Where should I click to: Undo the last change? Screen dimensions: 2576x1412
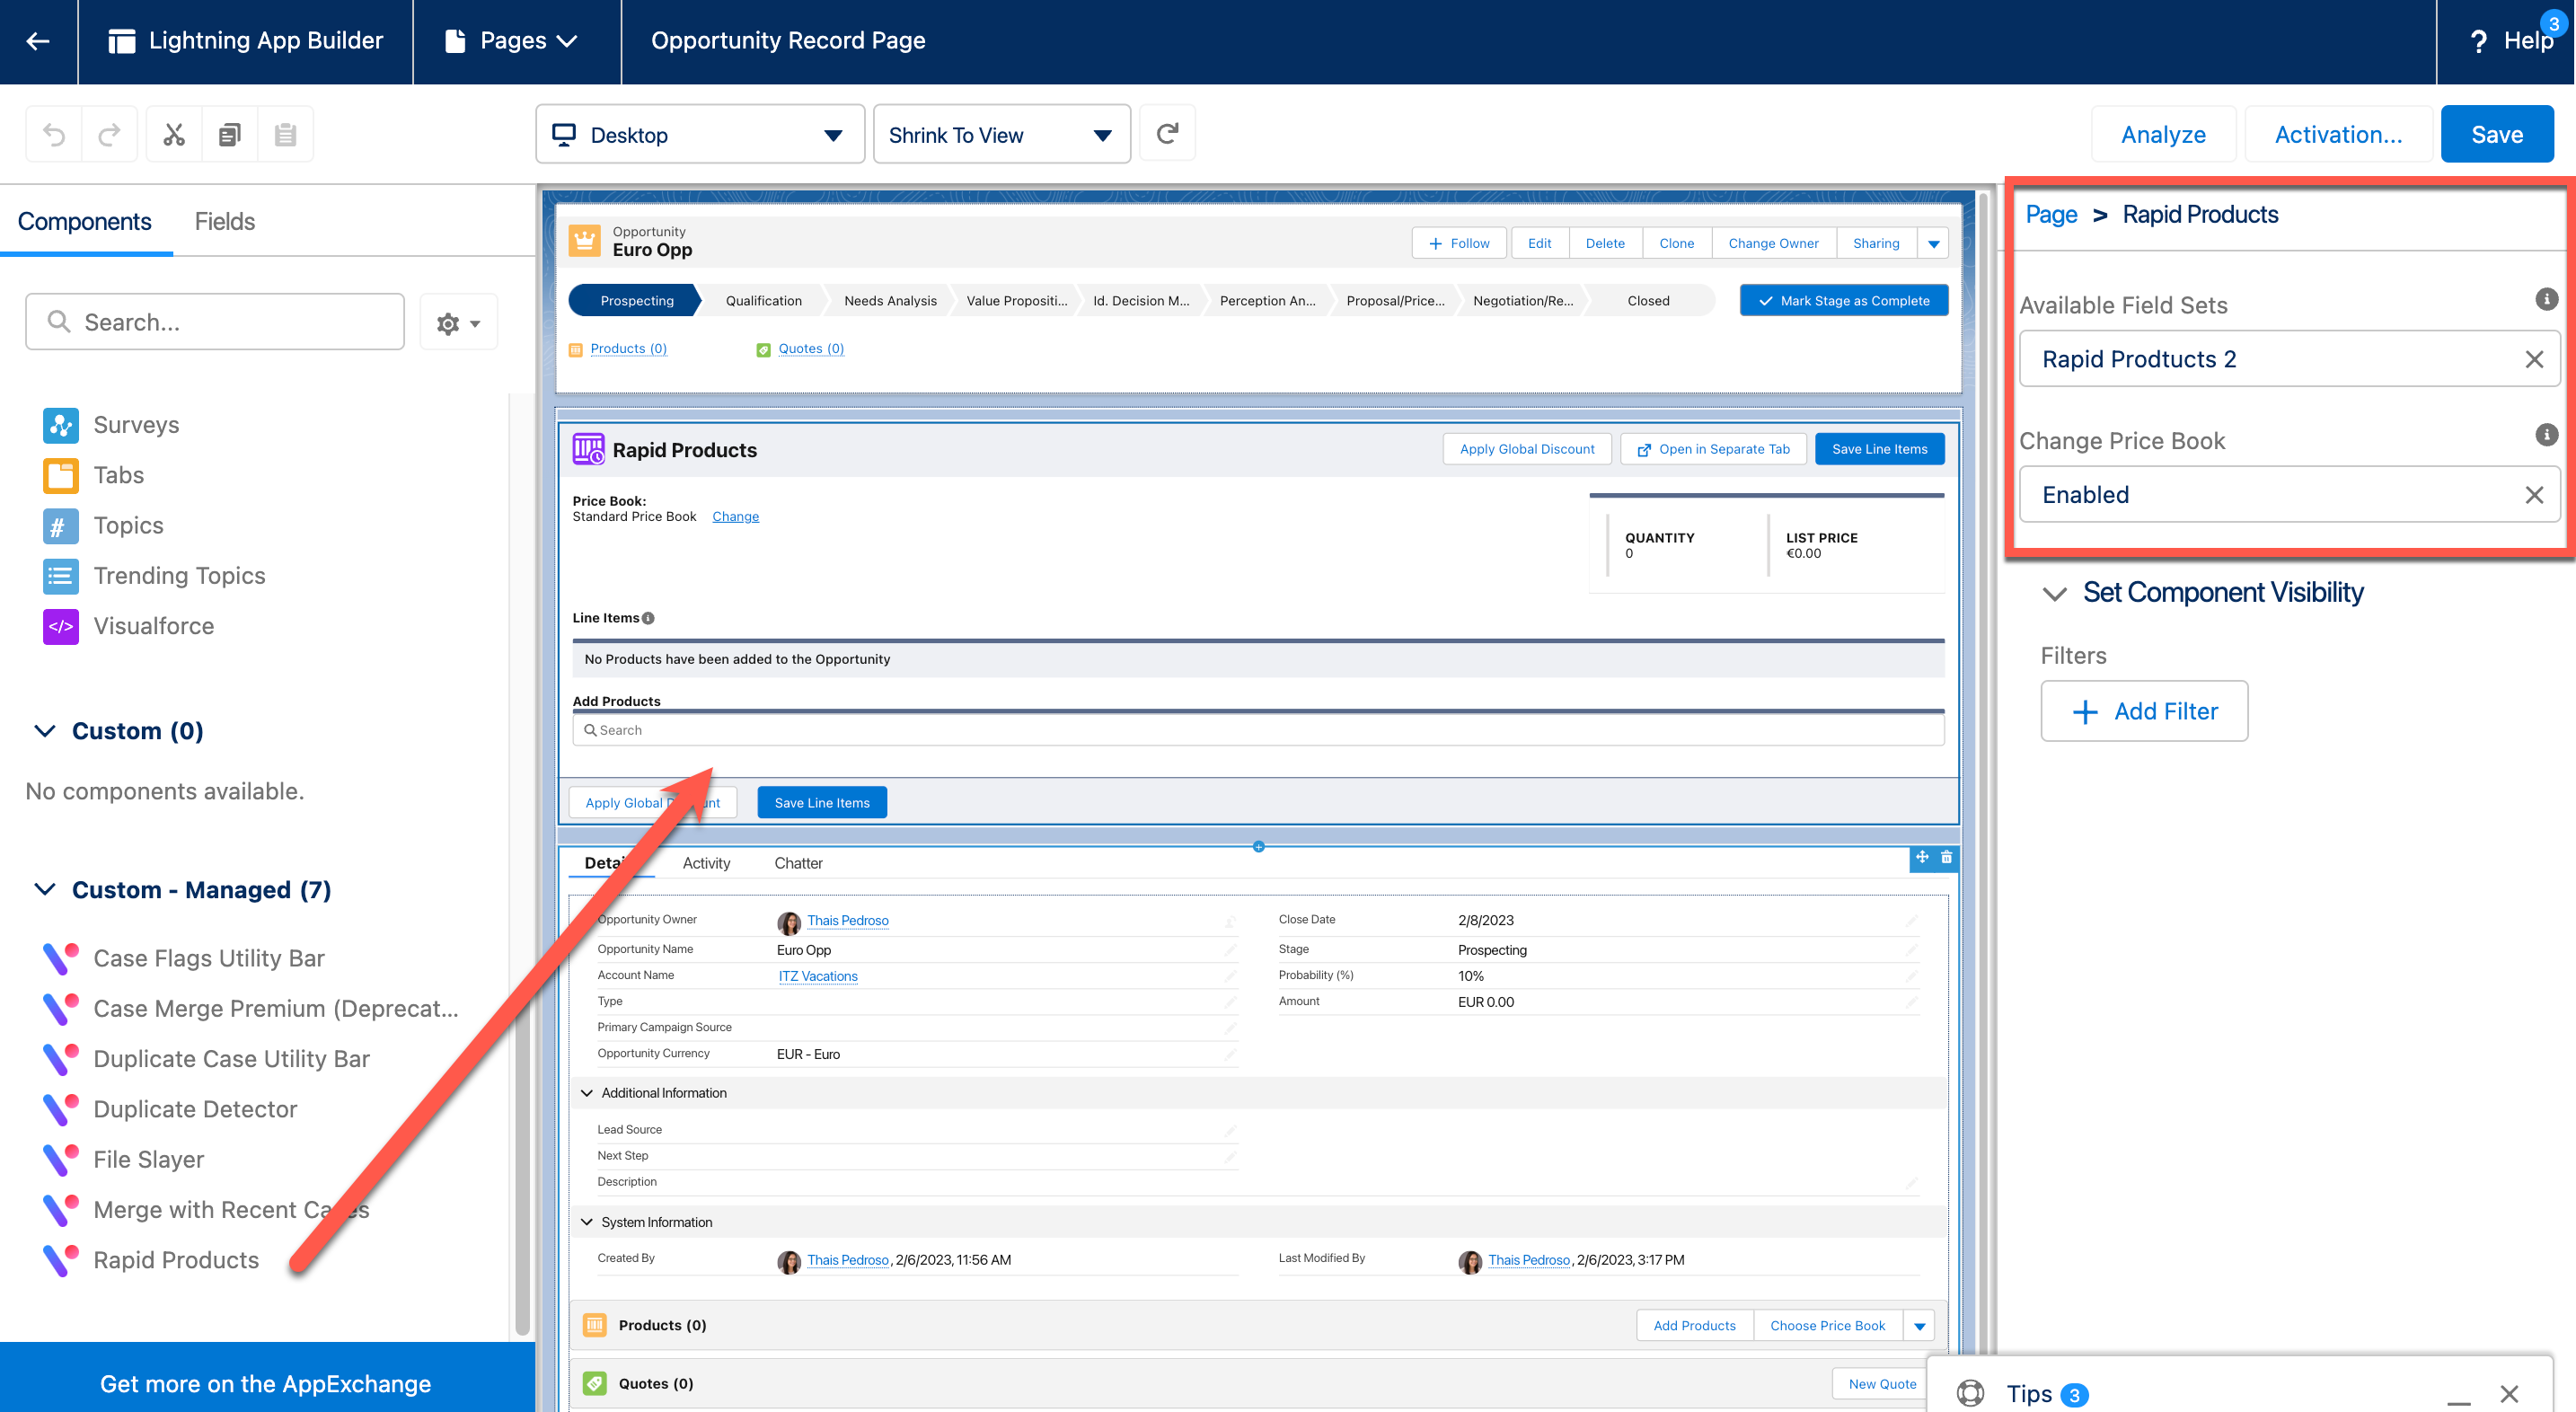[x=54, y=134]
